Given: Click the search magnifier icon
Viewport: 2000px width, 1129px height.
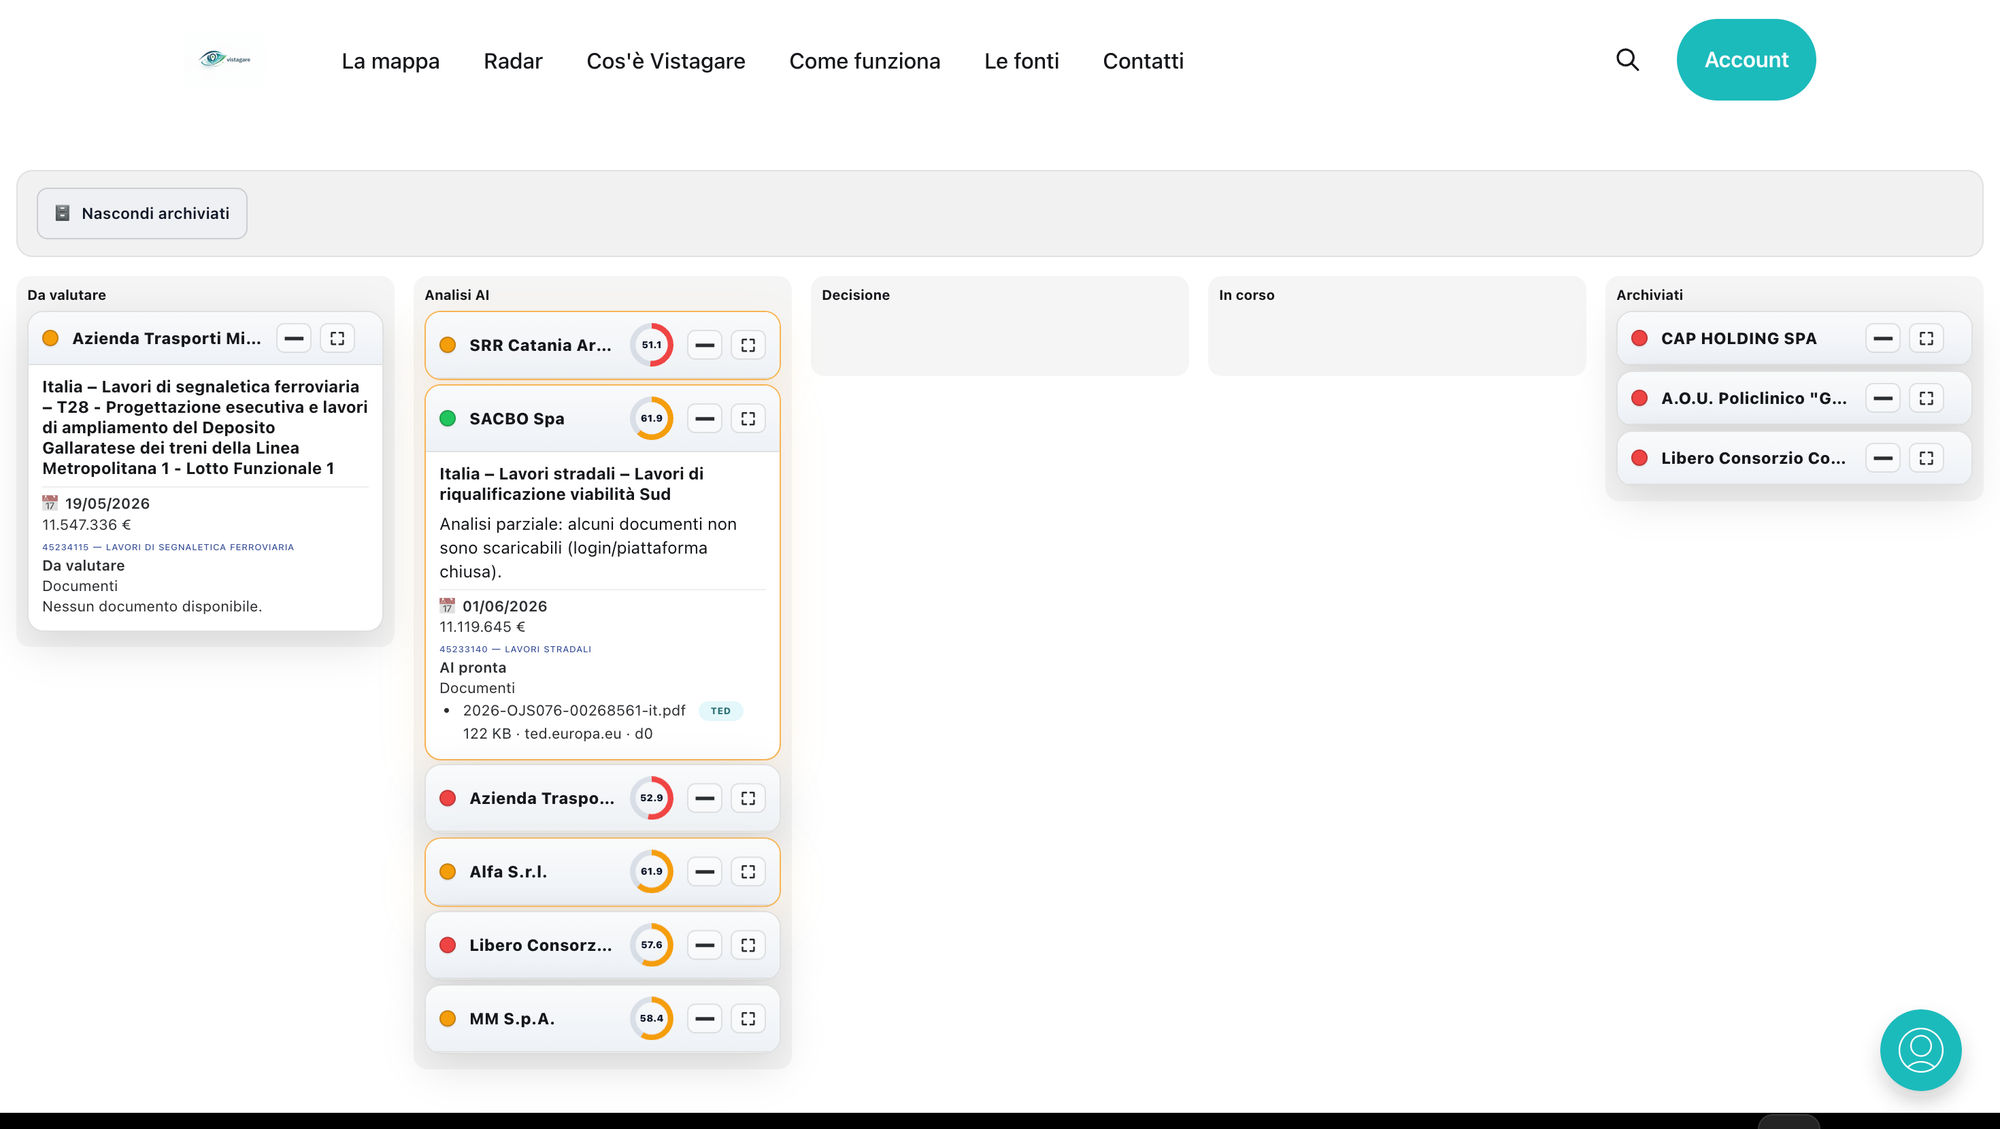Looking at the screenshot, I should pyautogui.click(x=1627, y=60).
